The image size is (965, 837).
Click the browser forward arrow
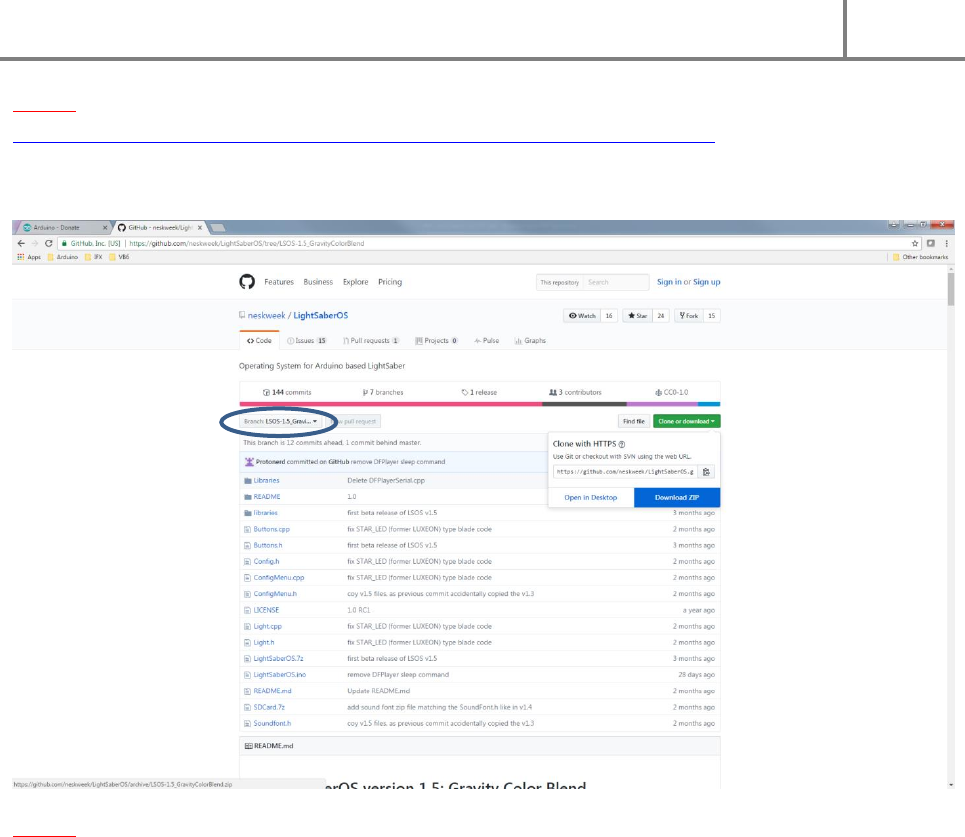coord(34,243)
